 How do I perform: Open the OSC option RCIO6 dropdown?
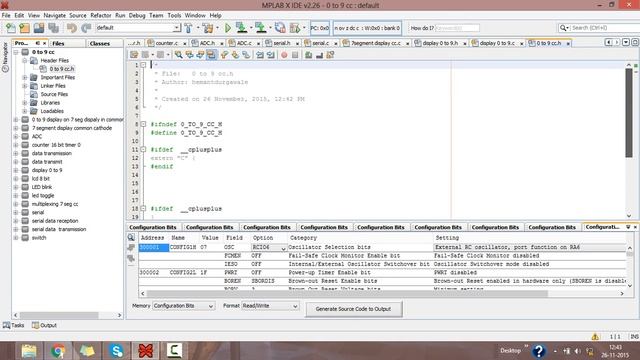click(x=283, y=248)
